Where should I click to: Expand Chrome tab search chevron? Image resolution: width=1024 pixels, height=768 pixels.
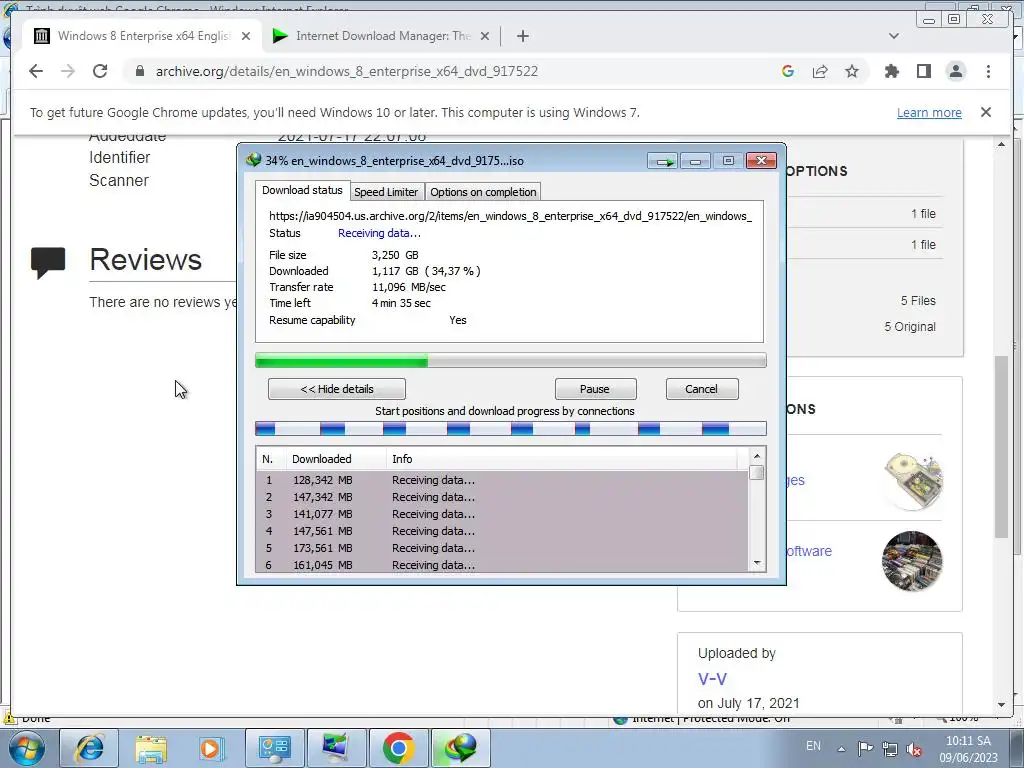pyautogui.click(x=894, y=36)
